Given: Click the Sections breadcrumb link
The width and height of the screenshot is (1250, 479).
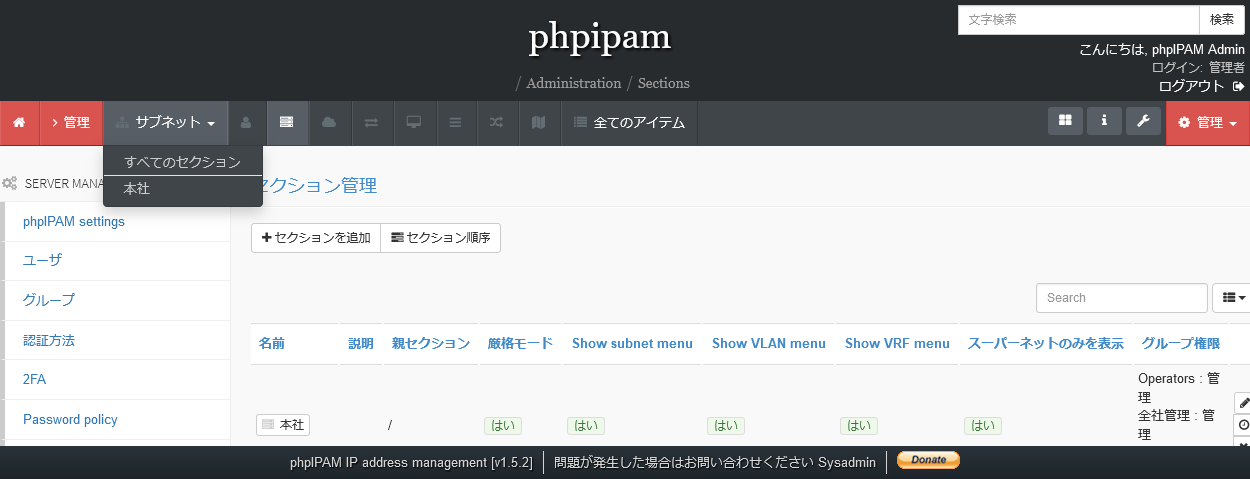Looking at the screenshot, I should 663,83.
